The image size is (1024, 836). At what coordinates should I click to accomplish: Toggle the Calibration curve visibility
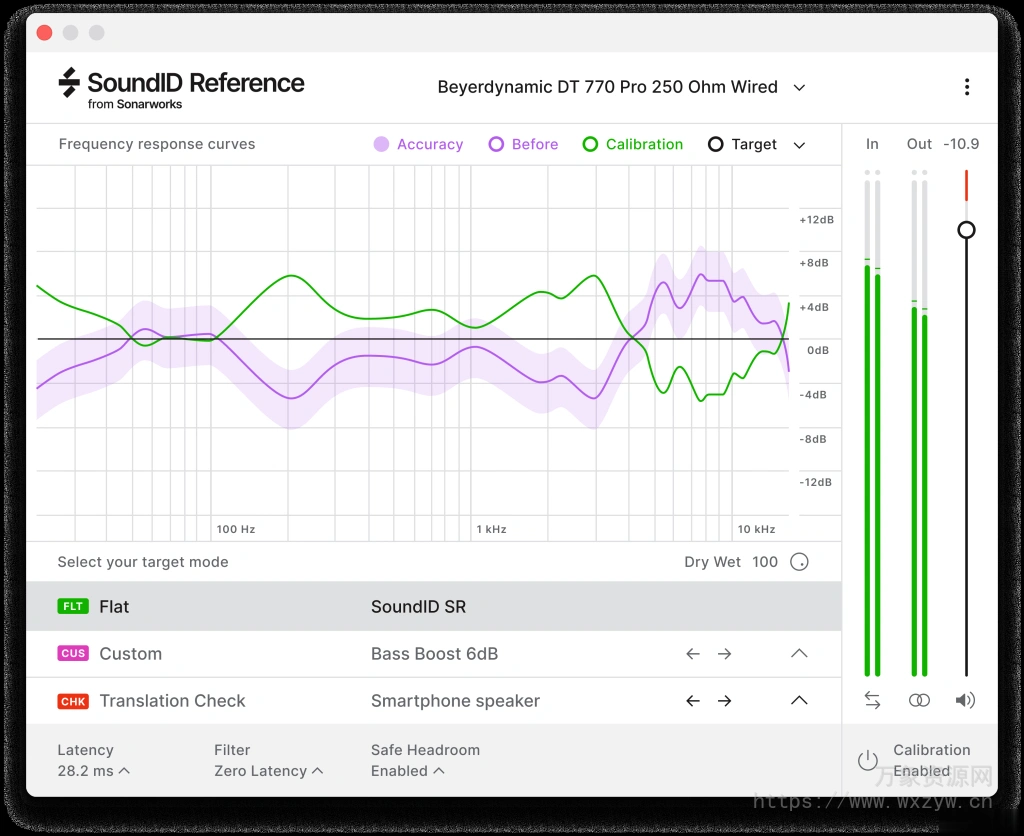pyautogui.click(x=590, y=144)
